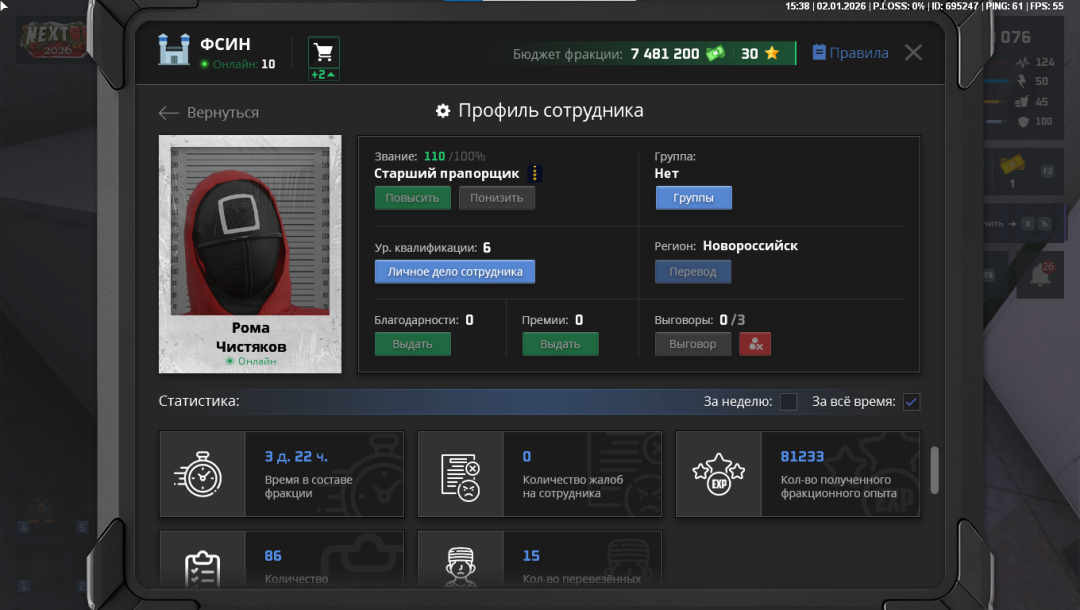
Task: Open the faction shop cart icon
Action: click(x=323, y=52)
